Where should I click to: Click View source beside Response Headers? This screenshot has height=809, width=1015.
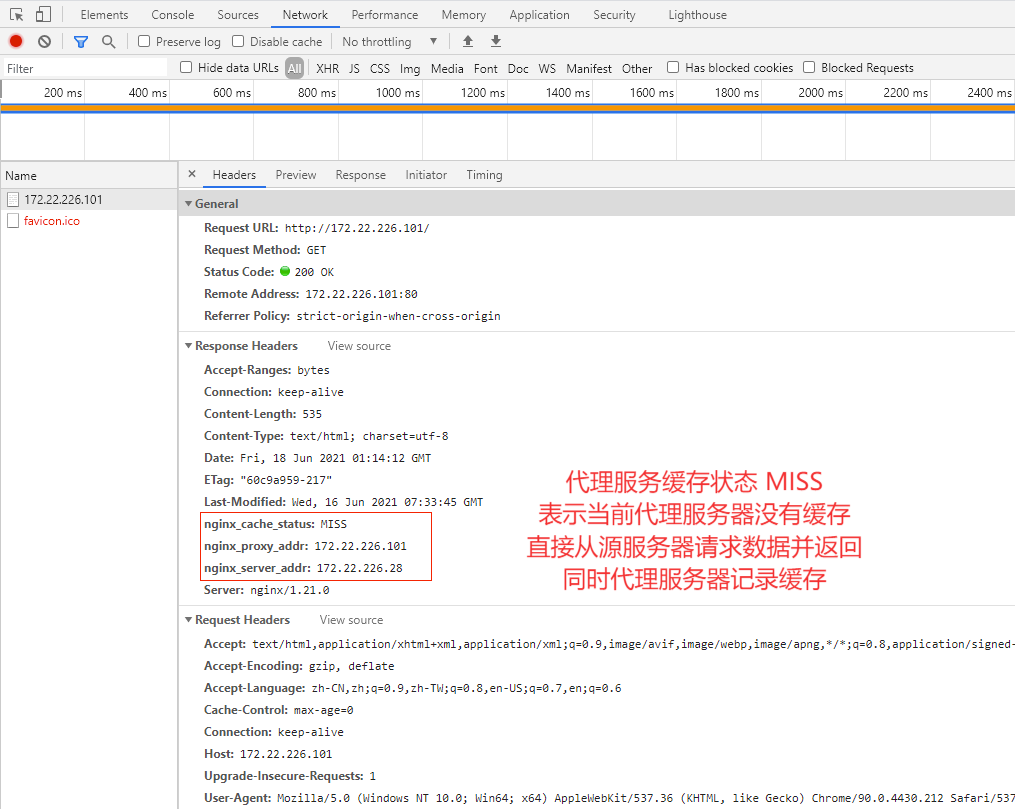pos(359,346)
